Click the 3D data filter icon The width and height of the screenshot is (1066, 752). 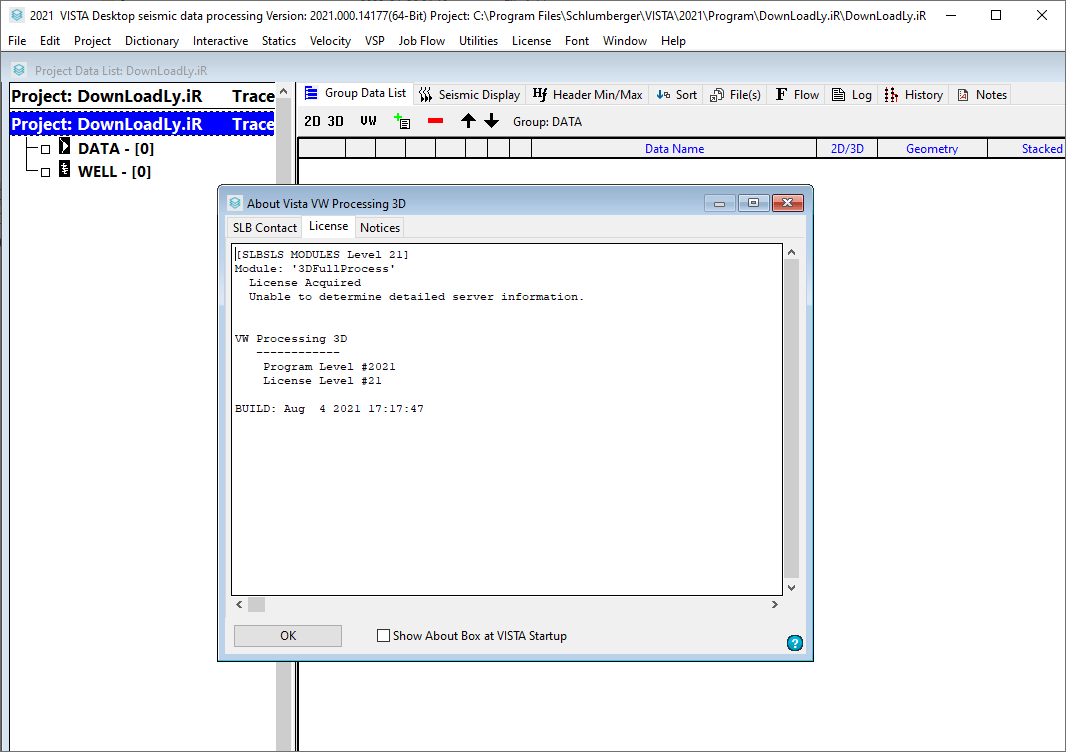(x=335, y=122)
